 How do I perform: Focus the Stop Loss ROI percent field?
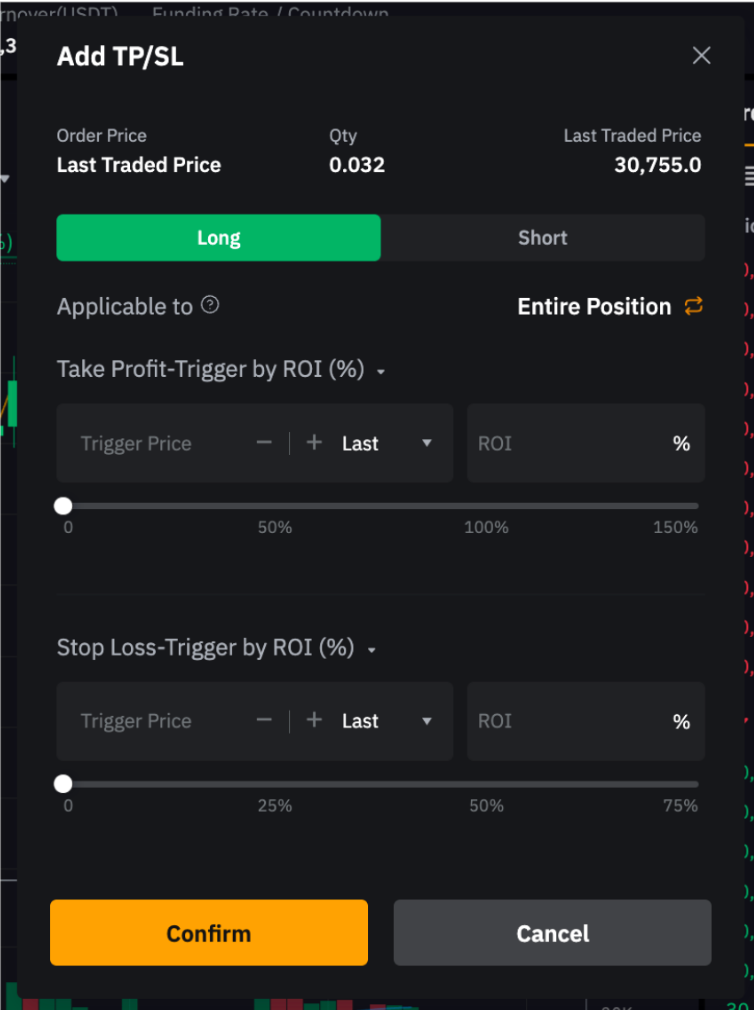point(570,721)
